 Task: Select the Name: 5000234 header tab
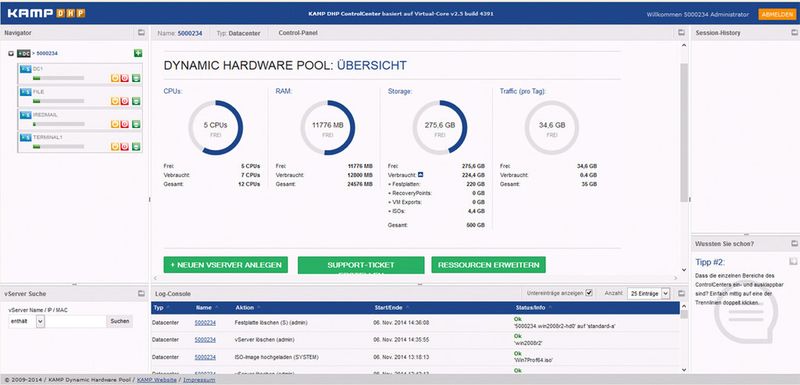[180, 33]
